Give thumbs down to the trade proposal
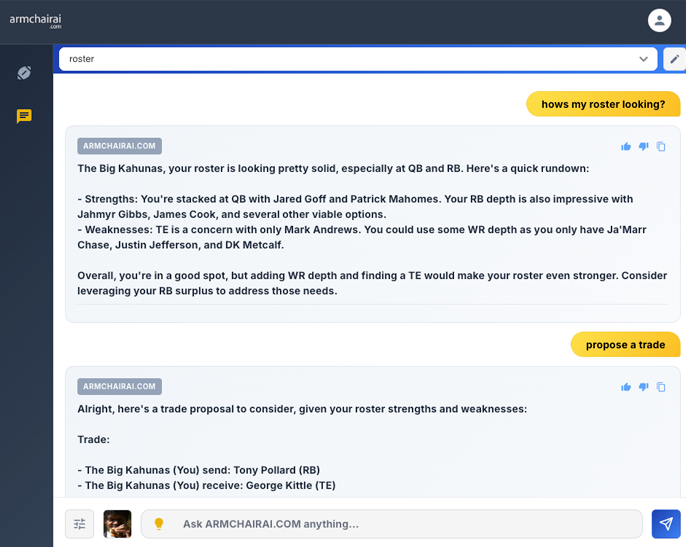The height and width of the screenshot is (548, 686). (643, 387)
